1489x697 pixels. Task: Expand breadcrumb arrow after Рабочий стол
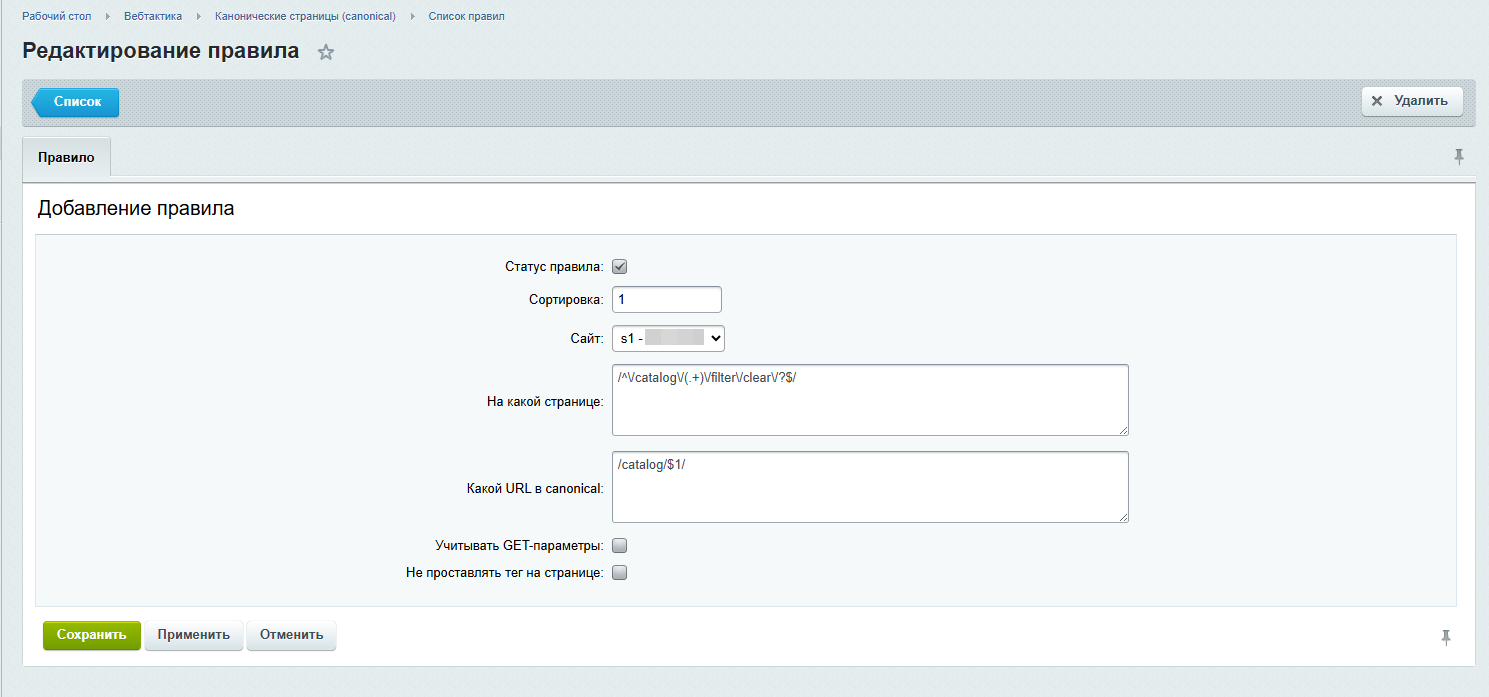(x=108, y=17)
